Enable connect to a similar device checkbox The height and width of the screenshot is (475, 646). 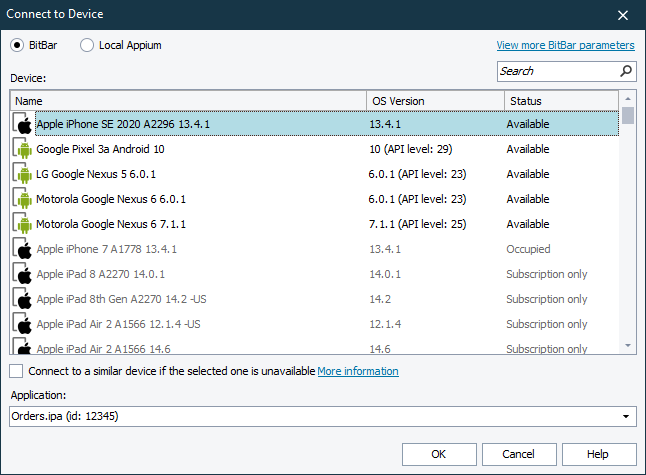[16, 371]
